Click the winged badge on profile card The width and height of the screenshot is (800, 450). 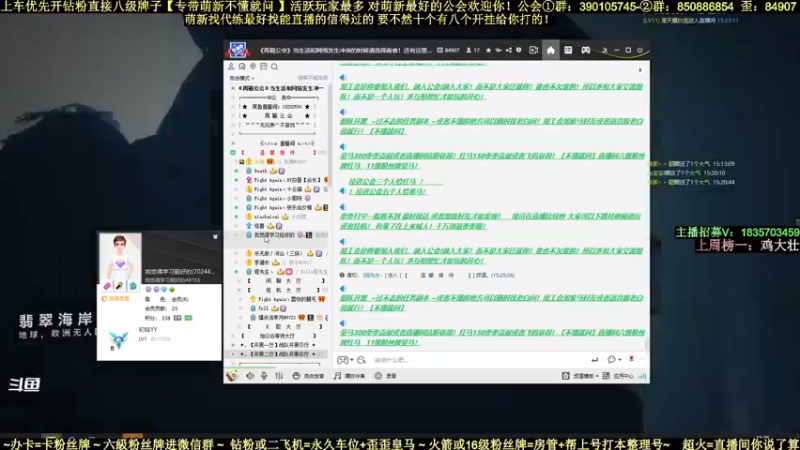click(118, 340)
